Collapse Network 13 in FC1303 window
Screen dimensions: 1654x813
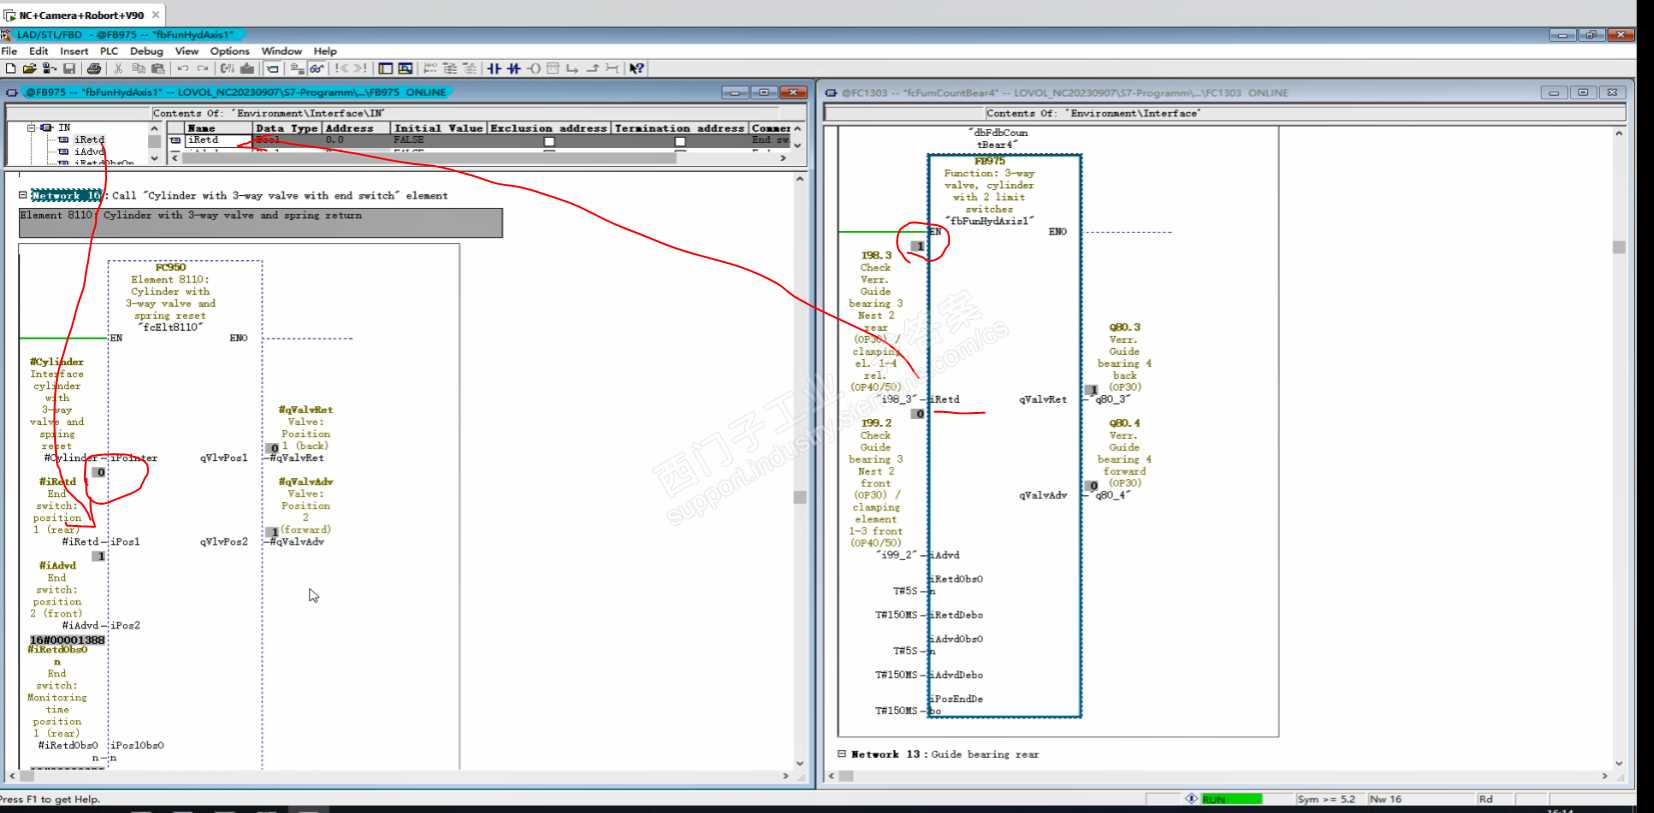pos(842,754)
